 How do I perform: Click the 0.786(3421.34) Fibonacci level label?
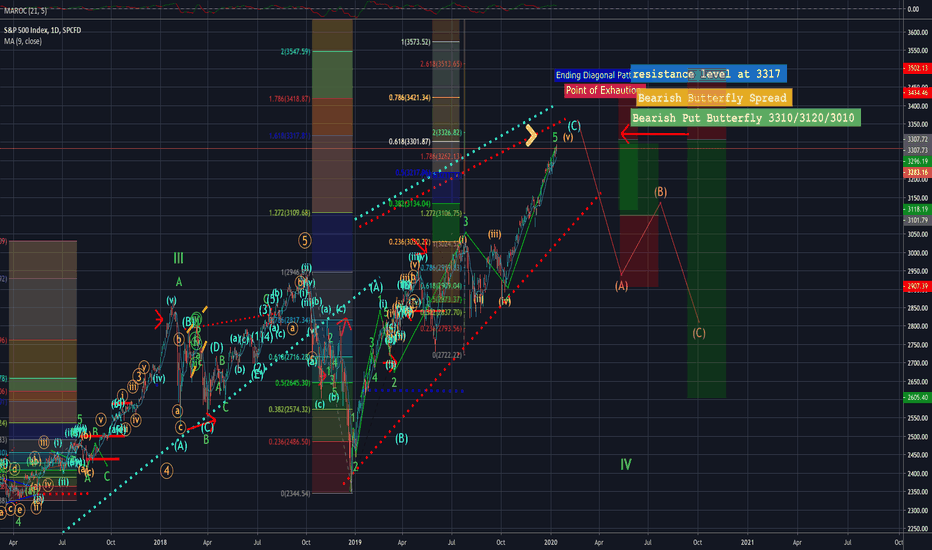point(410,98)
